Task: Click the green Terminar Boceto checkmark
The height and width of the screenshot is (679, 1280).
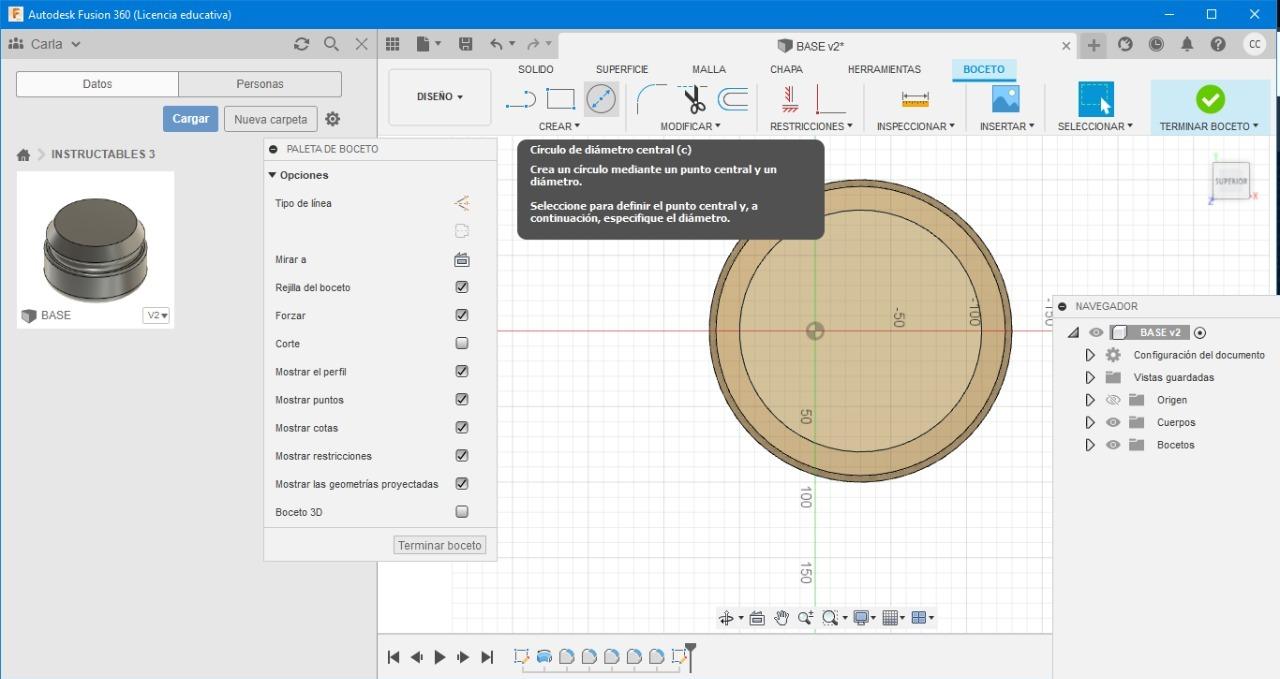Action: pyautogui.click(x=1210, y=99)
